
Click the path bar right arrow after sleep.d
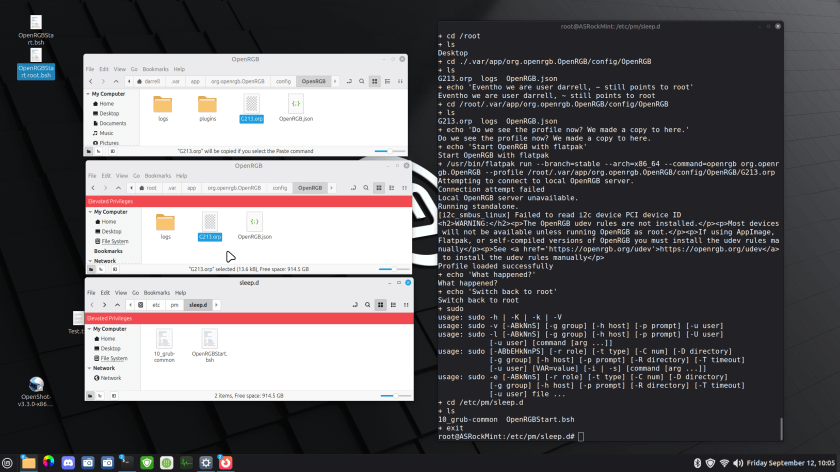click(x=217, y=303)
